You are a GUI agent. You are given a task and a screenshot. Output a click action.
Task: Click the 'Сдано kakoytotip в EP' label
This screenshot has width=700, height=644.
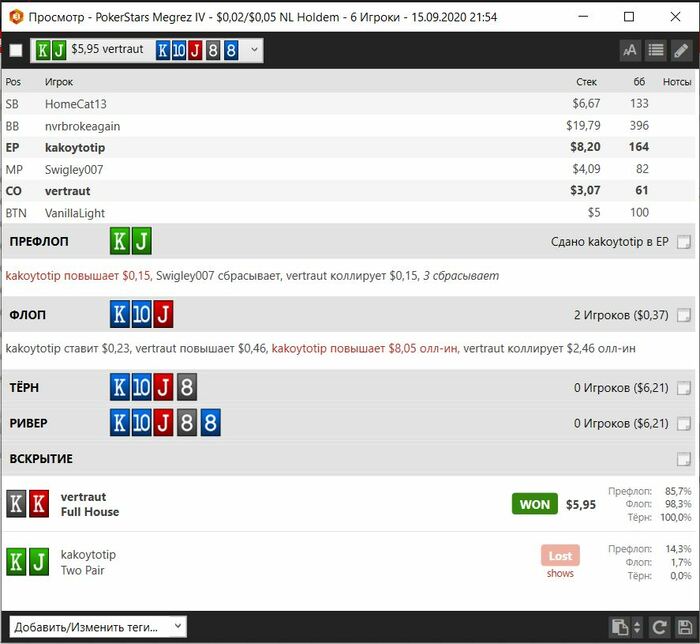tap(609, 242)
